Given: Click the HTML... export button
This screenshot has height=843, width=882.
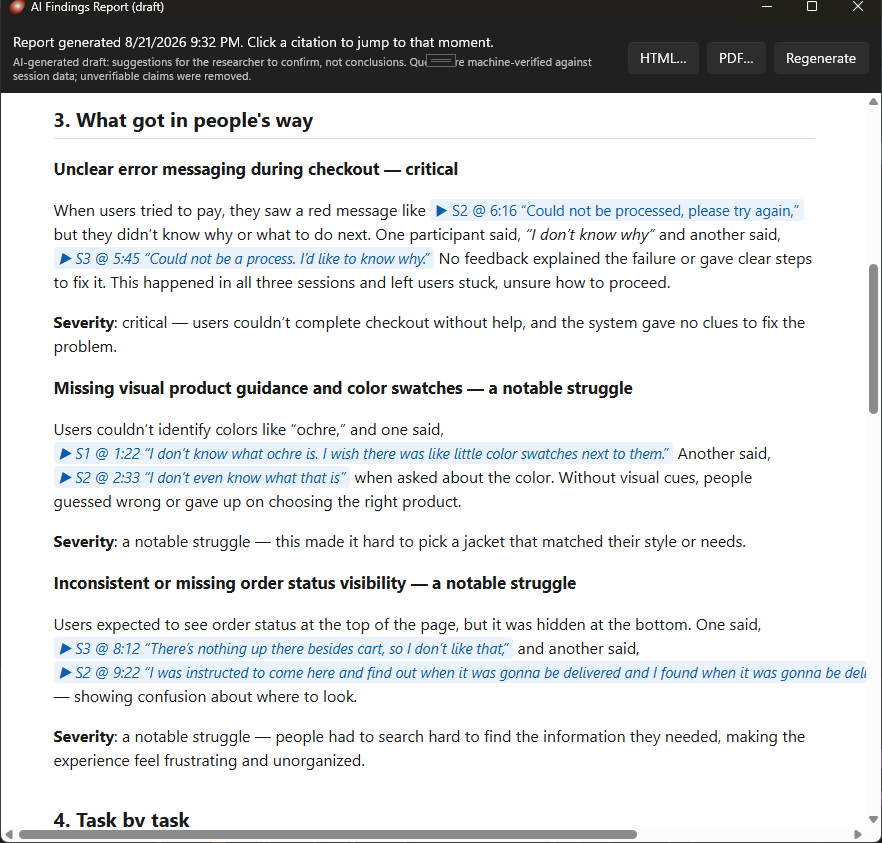Looking at the screenshot, I should pos(663,58).
